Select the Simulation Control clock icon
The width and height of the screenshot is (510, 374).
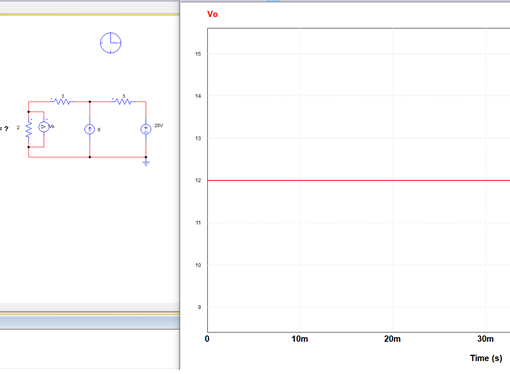[111, 43]
